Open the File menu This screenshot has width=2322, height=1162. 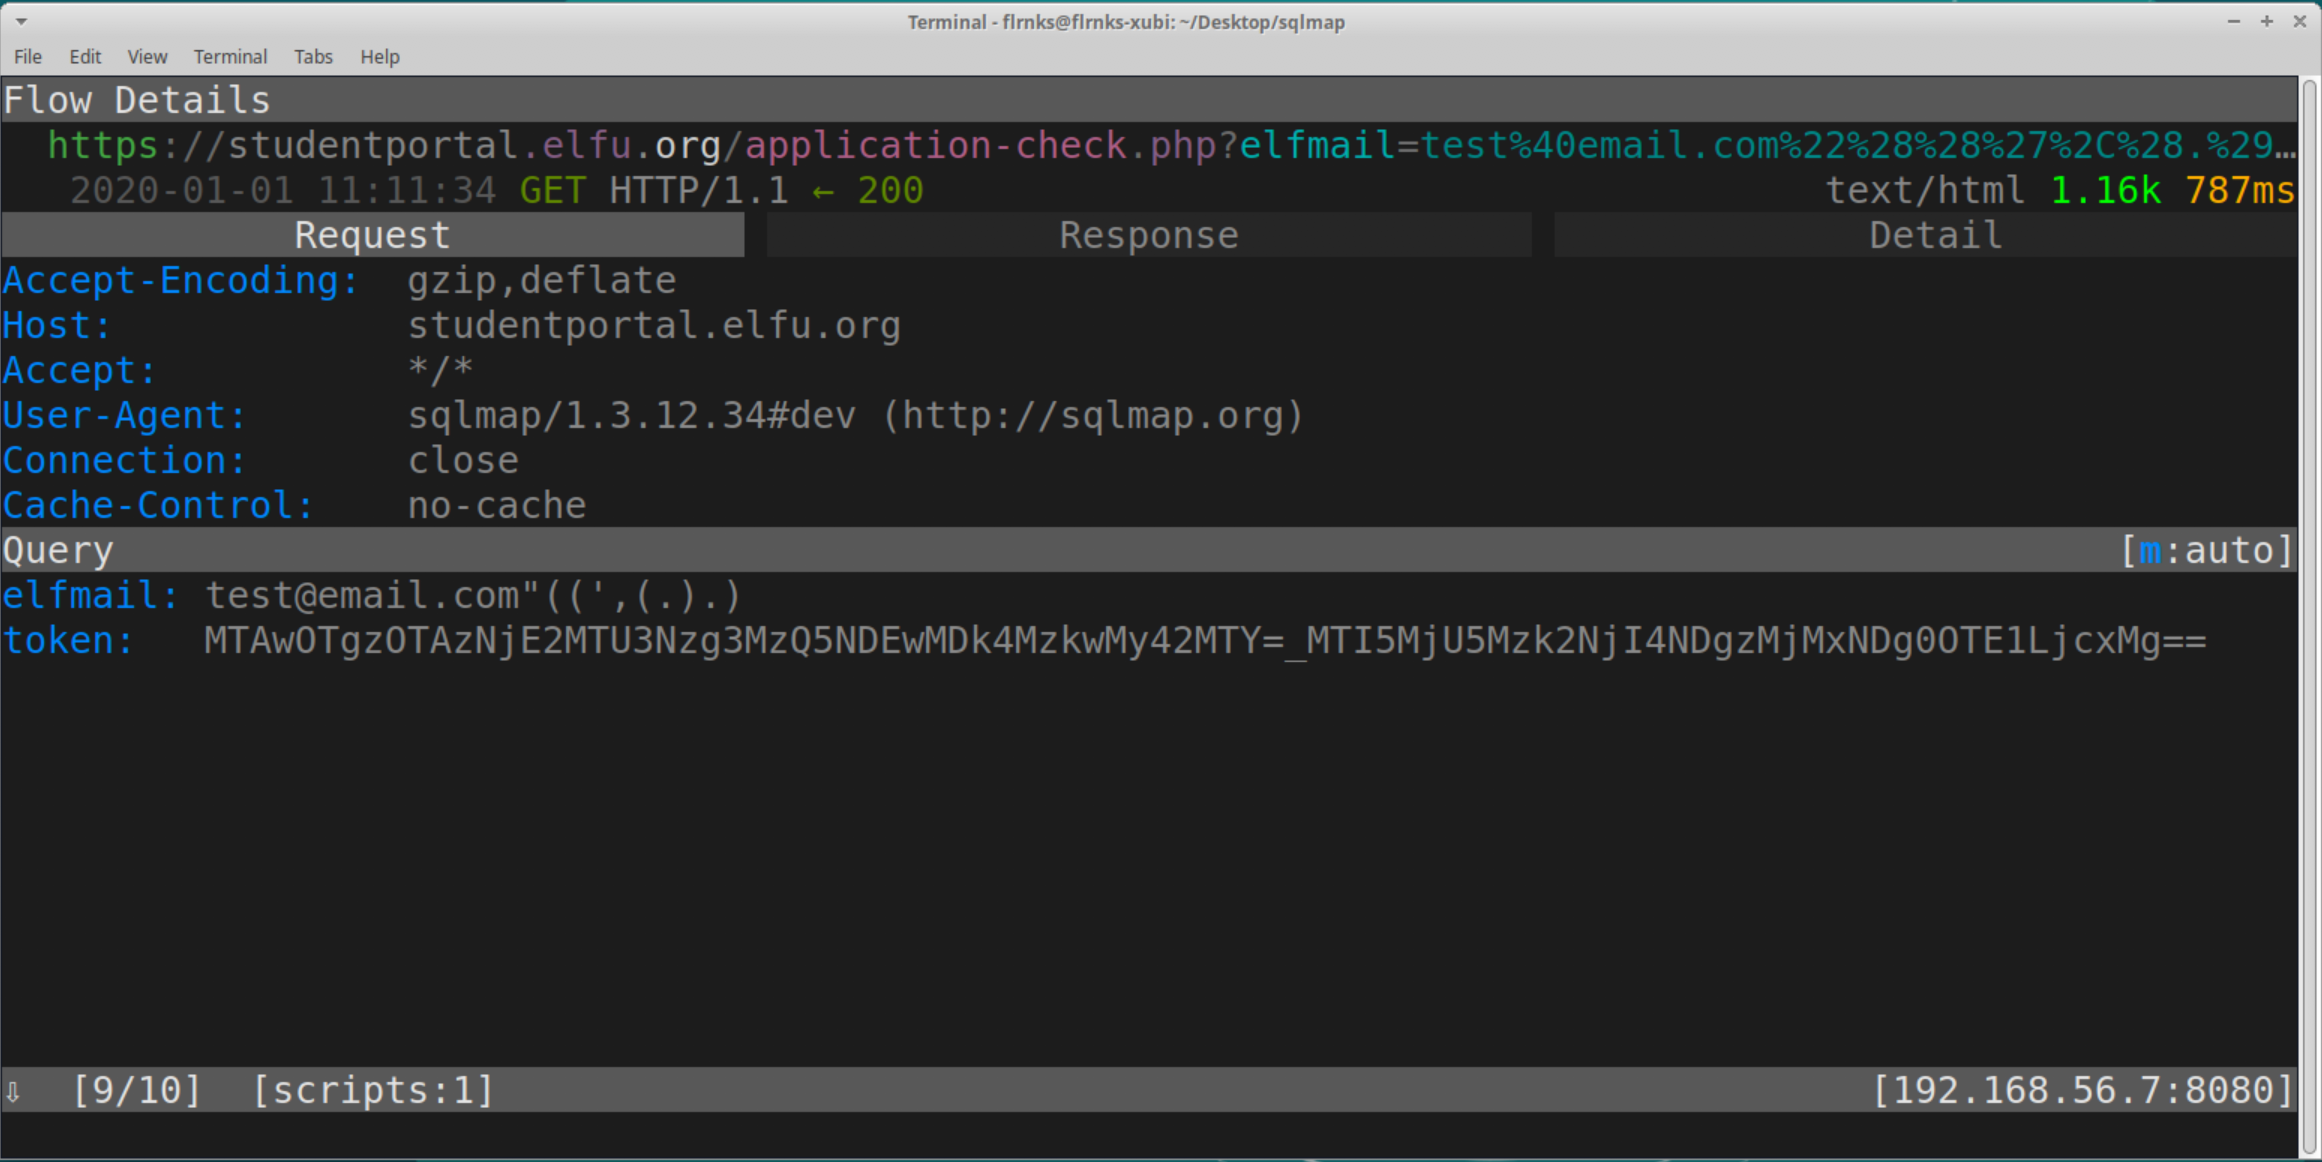tap(28, 57)
